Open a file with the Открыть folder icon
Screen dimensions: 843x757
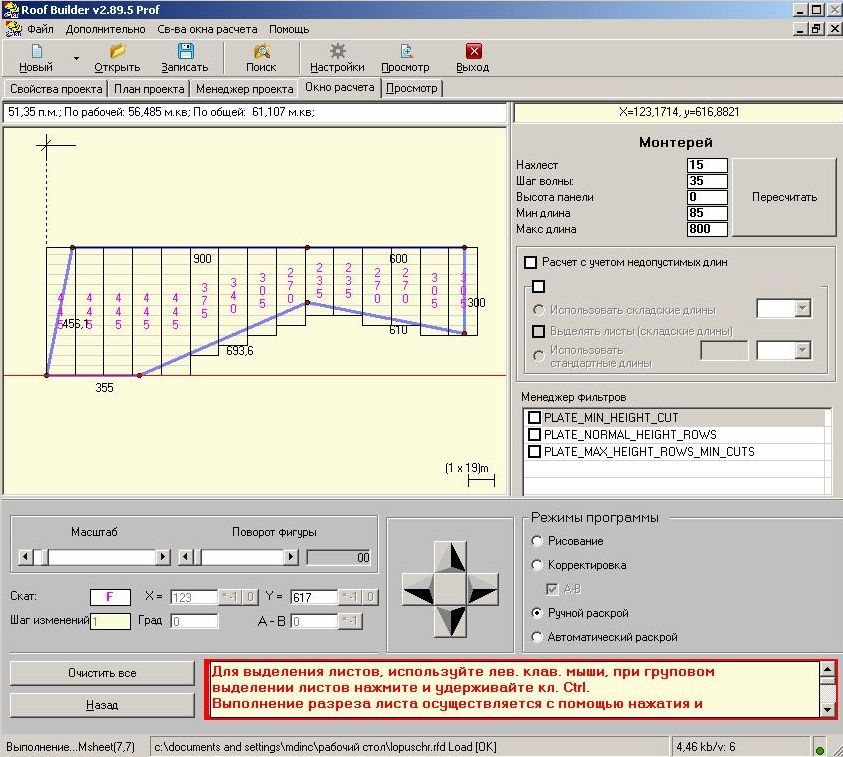[x=117, y=51]
